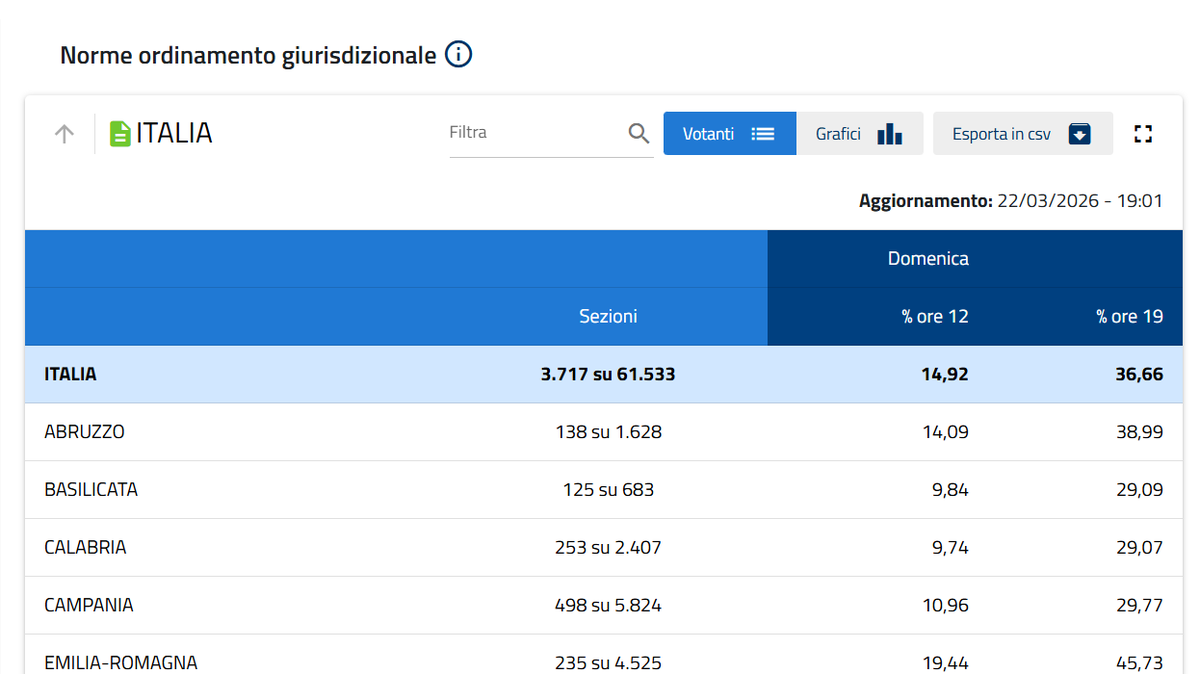Viewport: 1200px width, 674px height.
Task: Click Campania turnout value 10,96
Action: coord(946,605)
